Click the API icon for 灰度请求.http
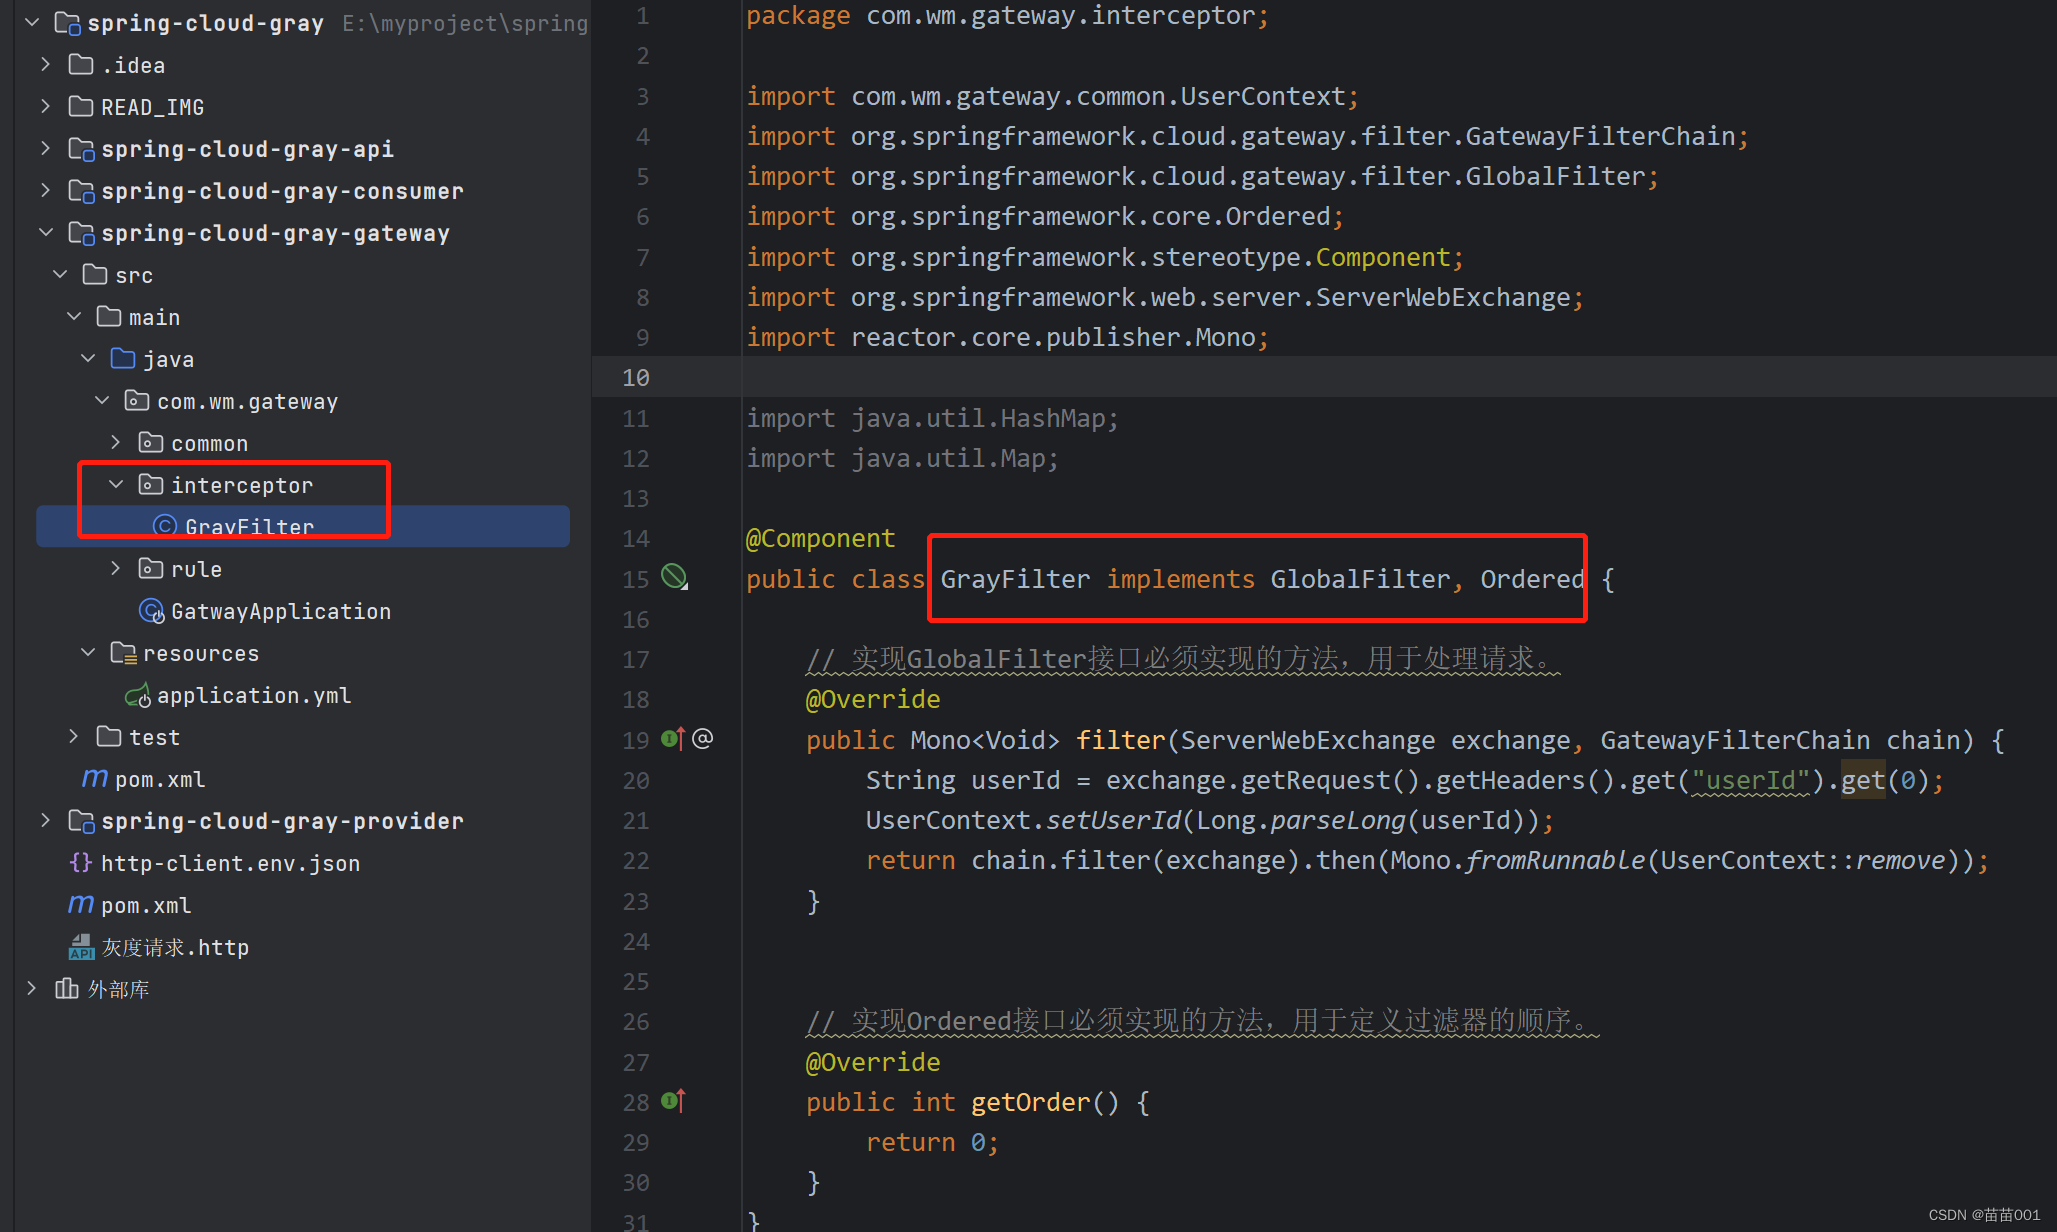2057x1232 pixels. click(x=81, y=947)
